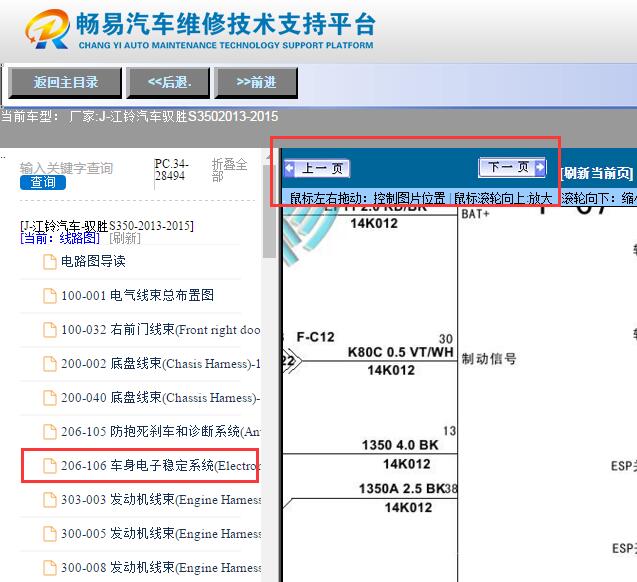Click the document icon beside 100-032
Screen dimensions: 637x582
pos(50,330)
